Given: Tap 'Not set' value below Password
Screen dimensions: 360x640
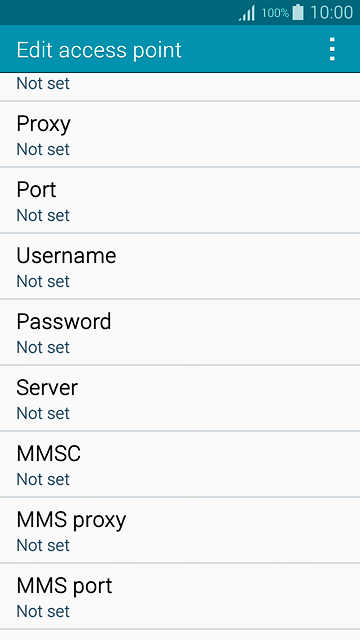Looking at the screenshot, I should 43,347.
